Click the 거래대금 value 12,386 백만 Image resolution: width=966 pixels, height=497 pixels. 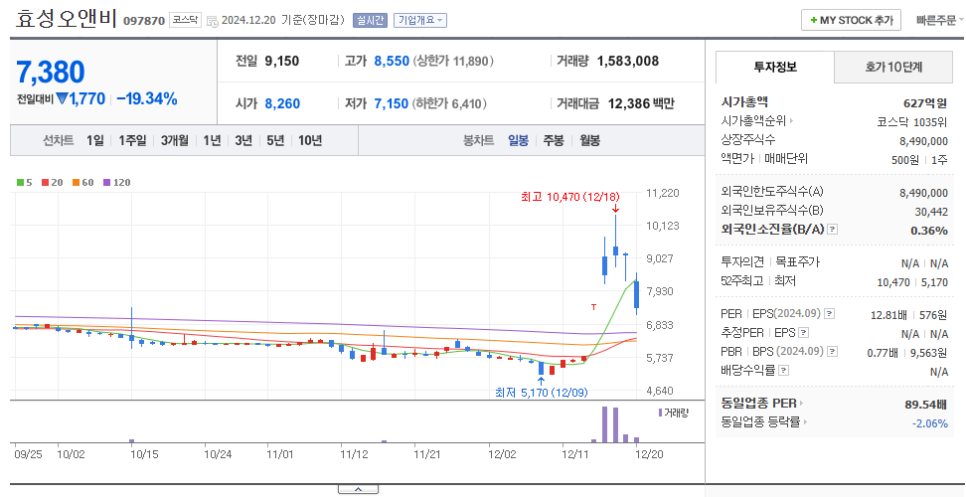641,103
